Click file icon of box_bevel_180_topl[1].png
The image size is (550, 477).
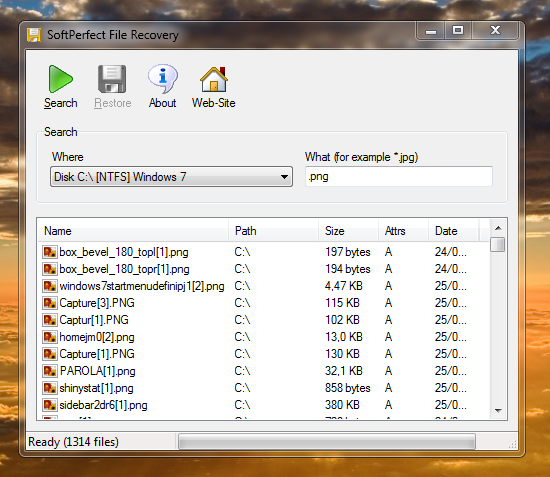tap(49, 252)
